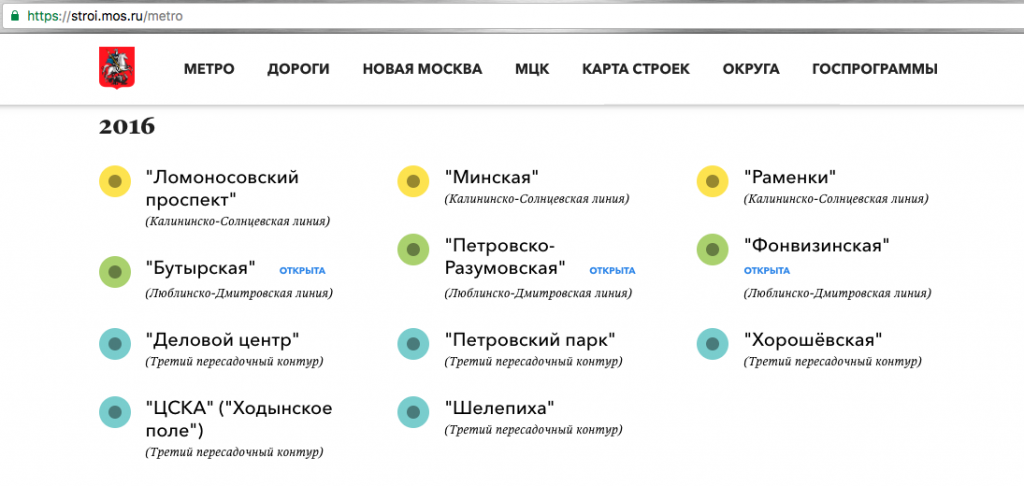This screenshot has width=1024, height=486.
Task: Click teal circle icon beside Петровский парк
Action: click(x=413, y=344)
